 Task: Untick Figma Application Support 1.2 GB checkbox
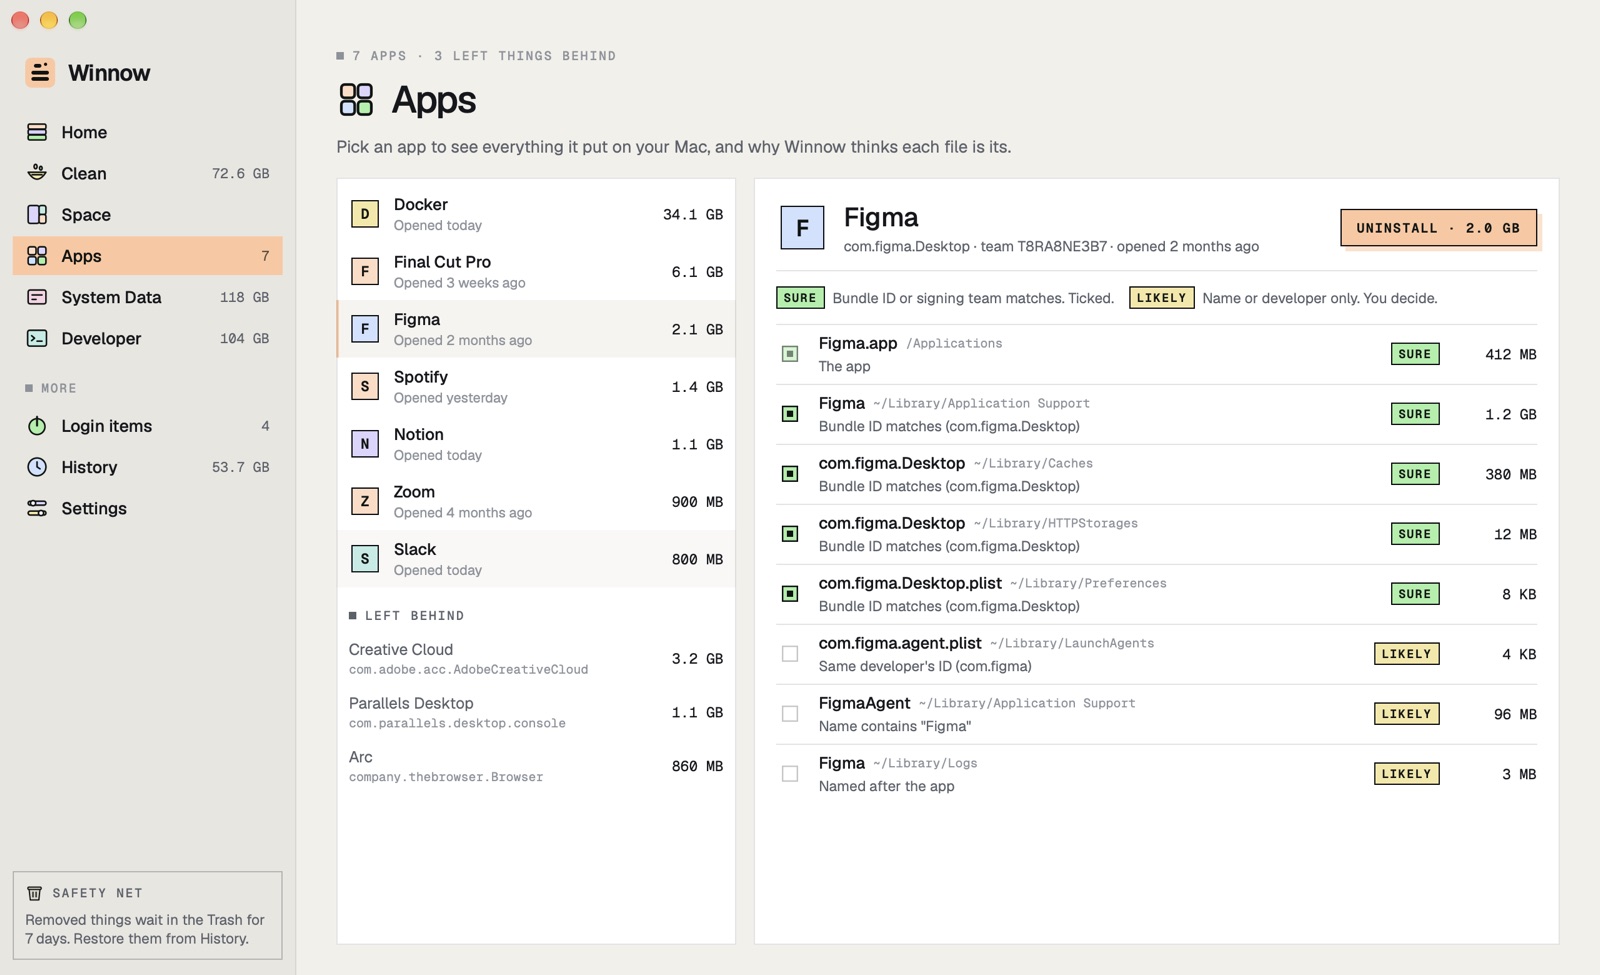(790, 414)
